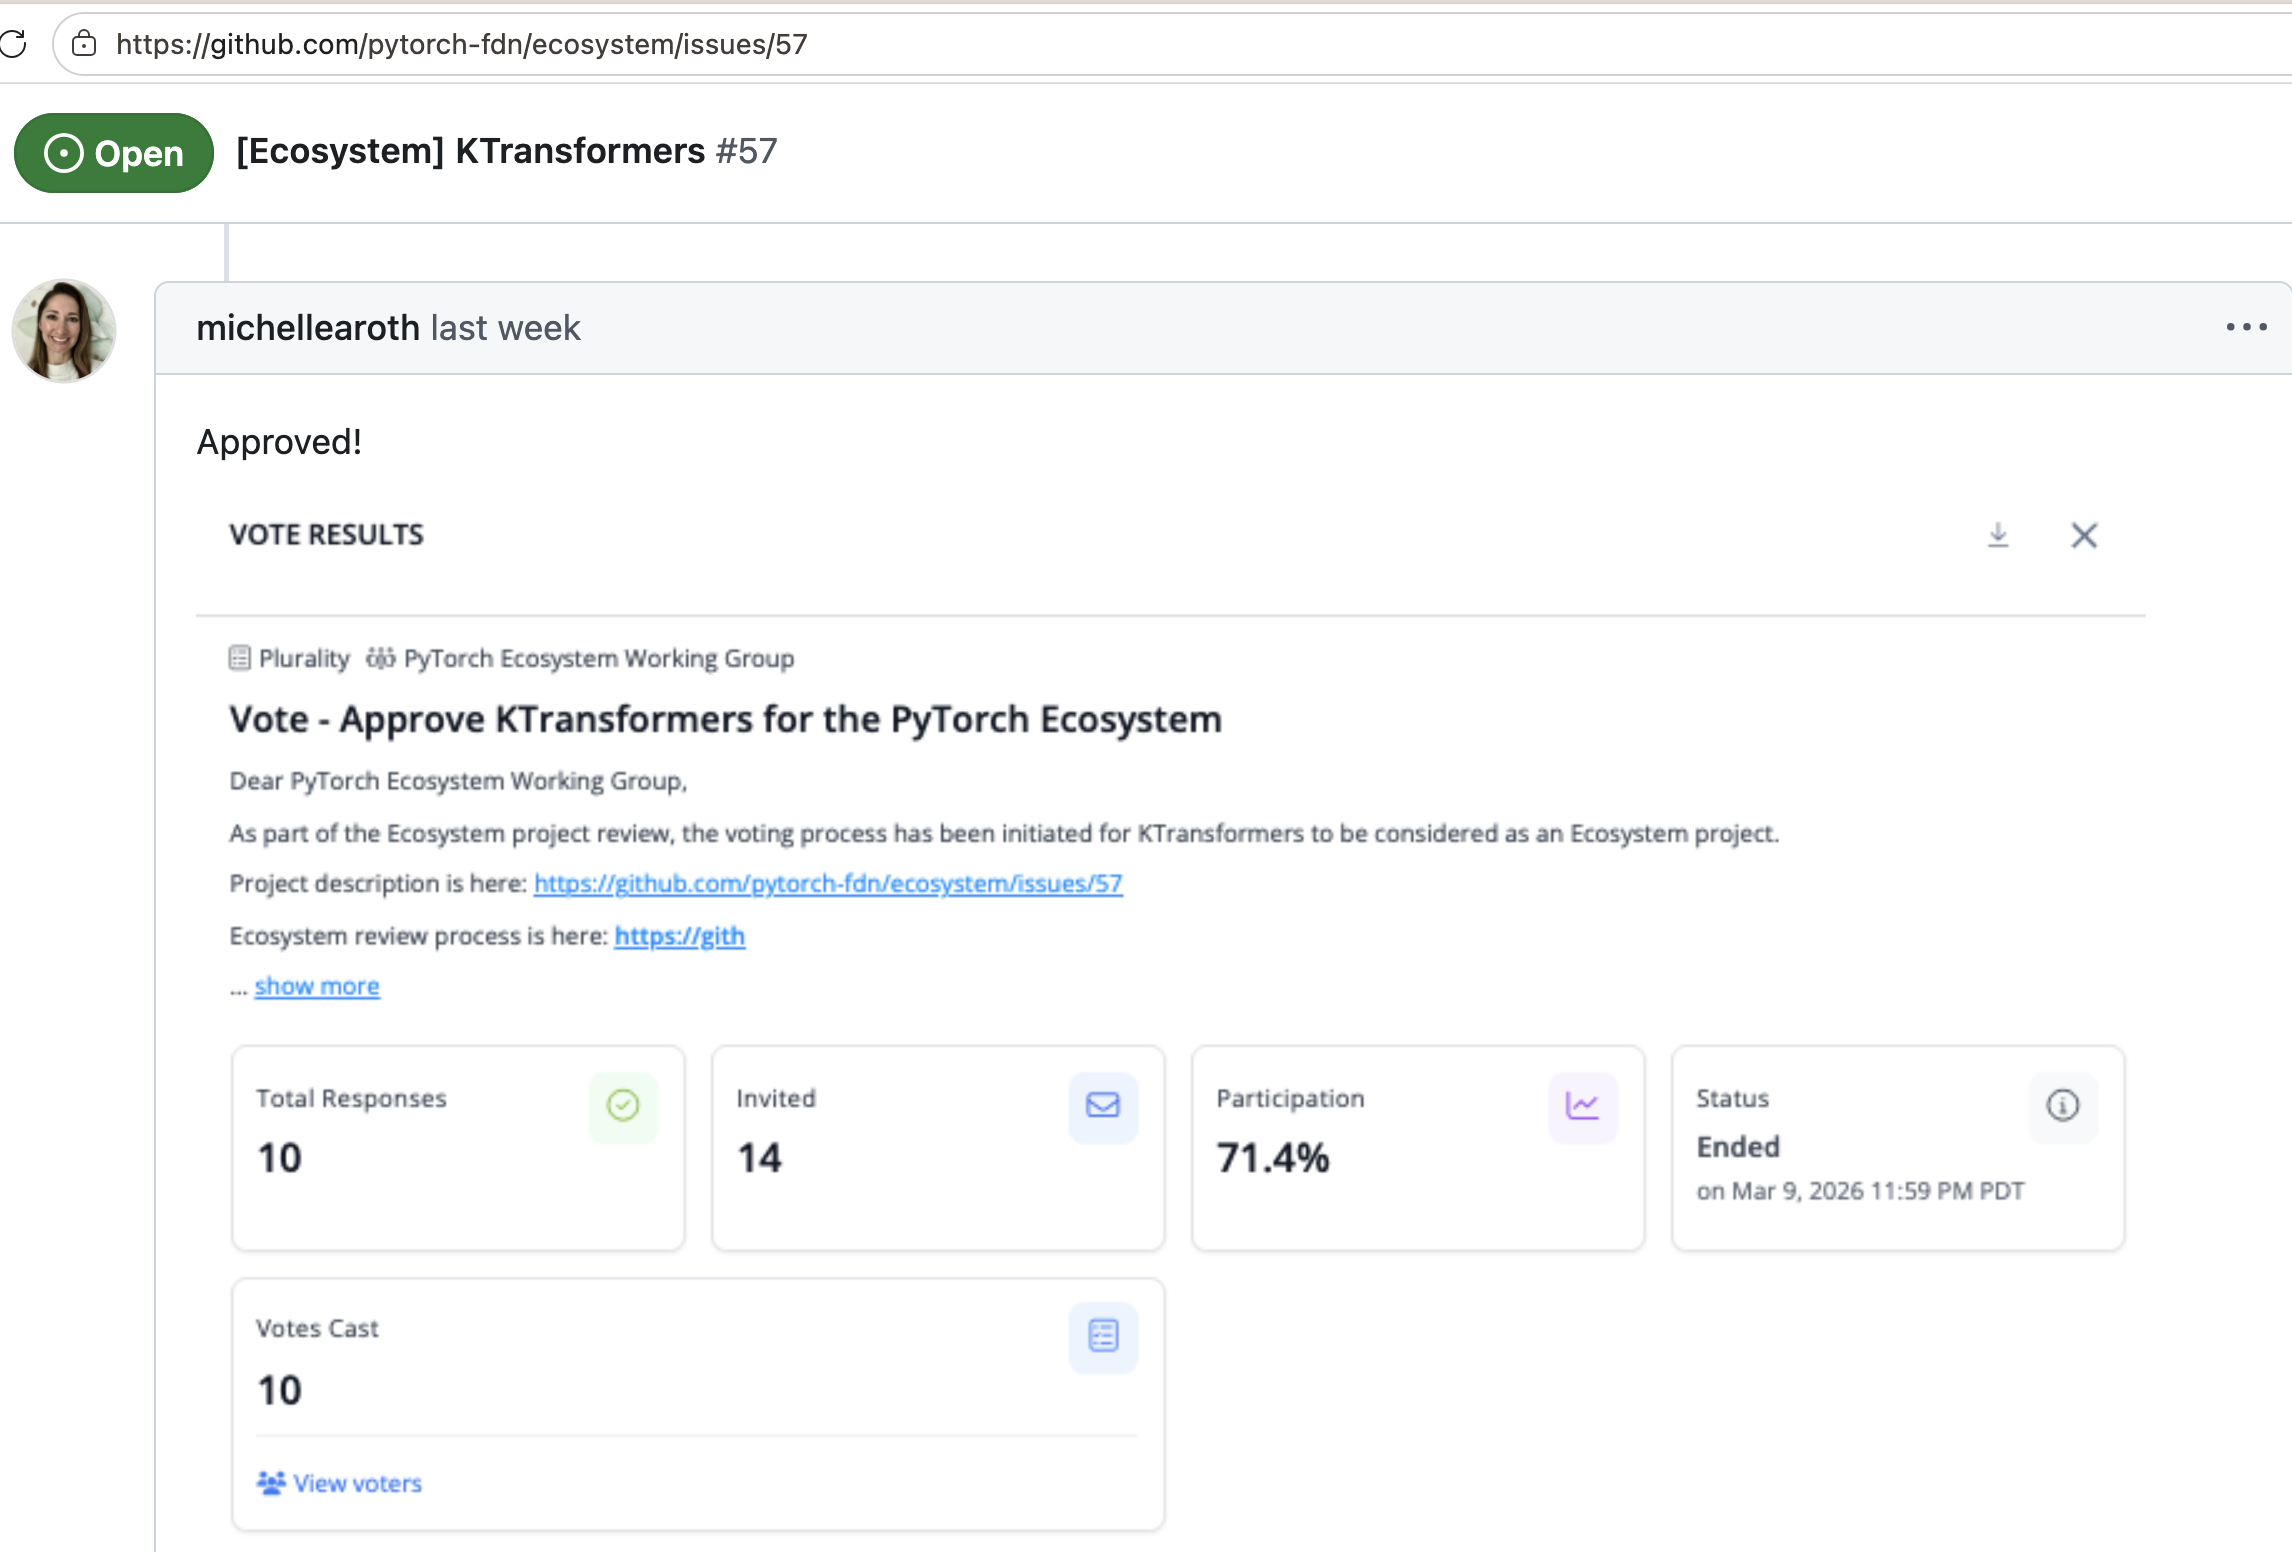The image size is (2292, 1552).
Task: Click the 'Dear PyTorch Ecosystem Working Group,' line
Action: [x=458, y=781]
